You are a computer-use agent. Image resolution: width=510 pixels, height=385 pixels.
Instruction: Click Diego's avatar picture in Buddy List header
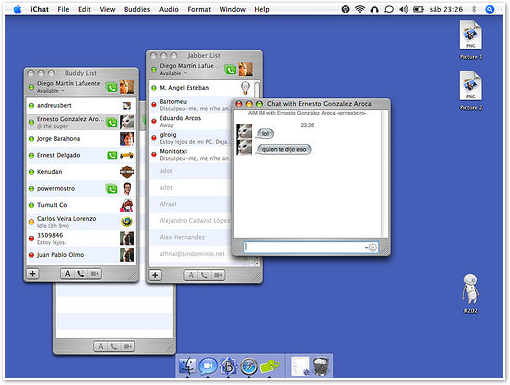pos(127,87)
